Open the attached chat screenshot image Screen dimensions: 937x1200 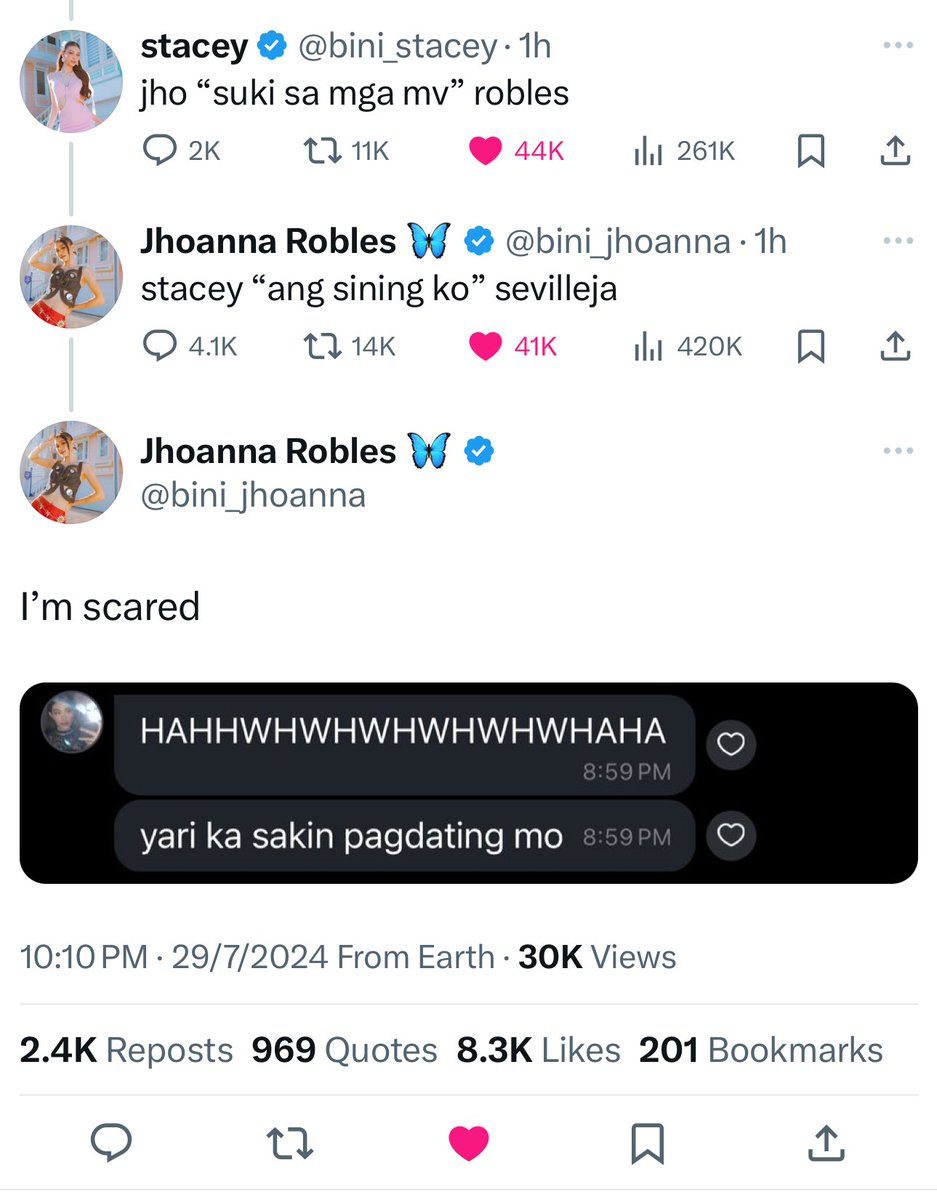tap(469, 783)
